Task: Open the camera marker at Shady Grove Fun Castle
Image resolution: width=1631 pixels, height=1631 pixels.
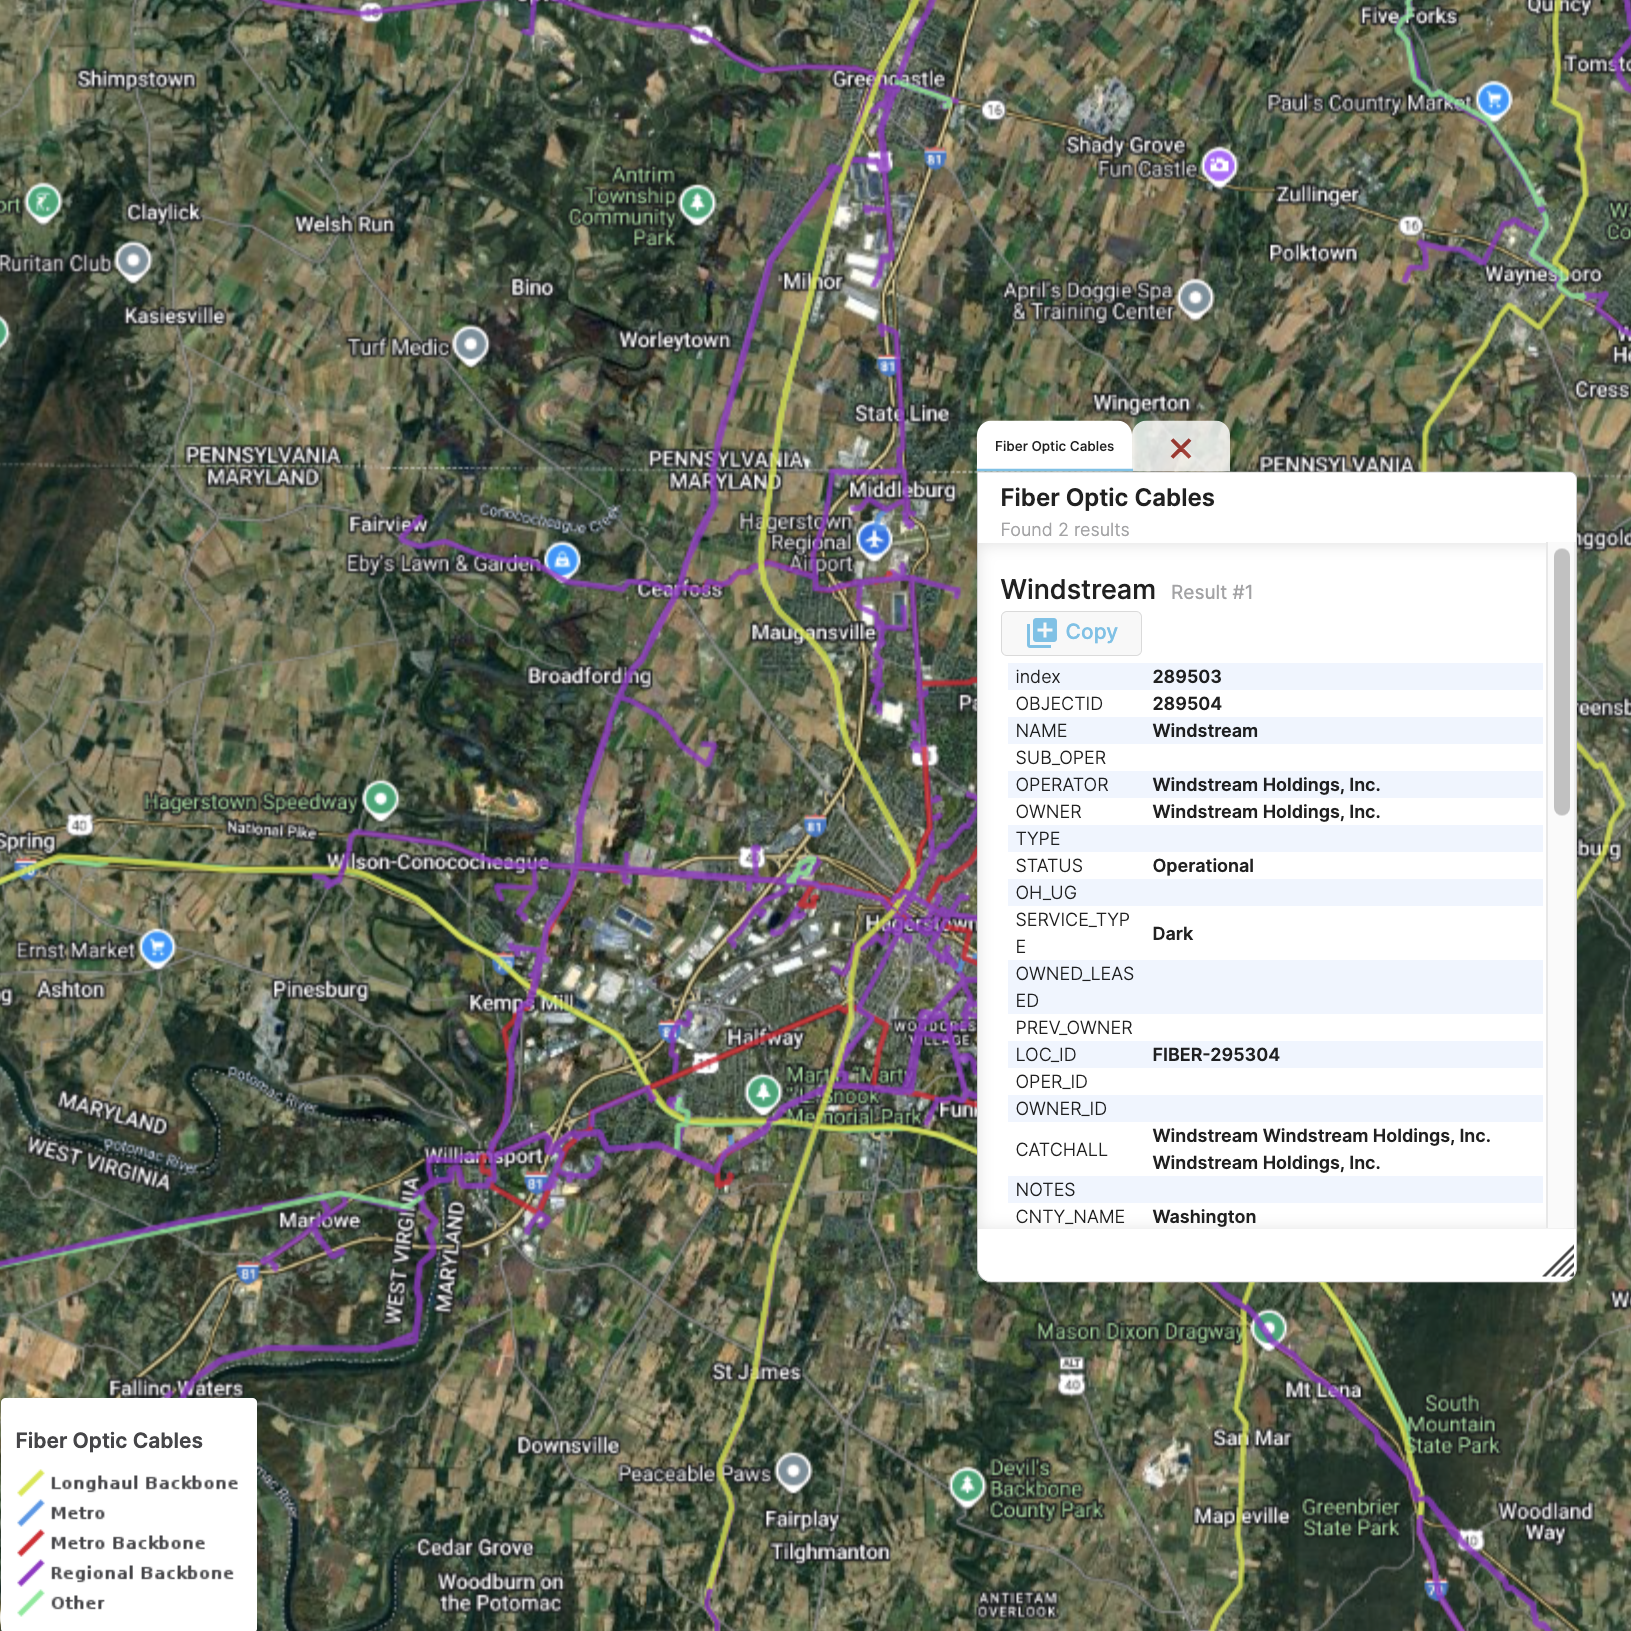Action: [x=1218, y=167]
